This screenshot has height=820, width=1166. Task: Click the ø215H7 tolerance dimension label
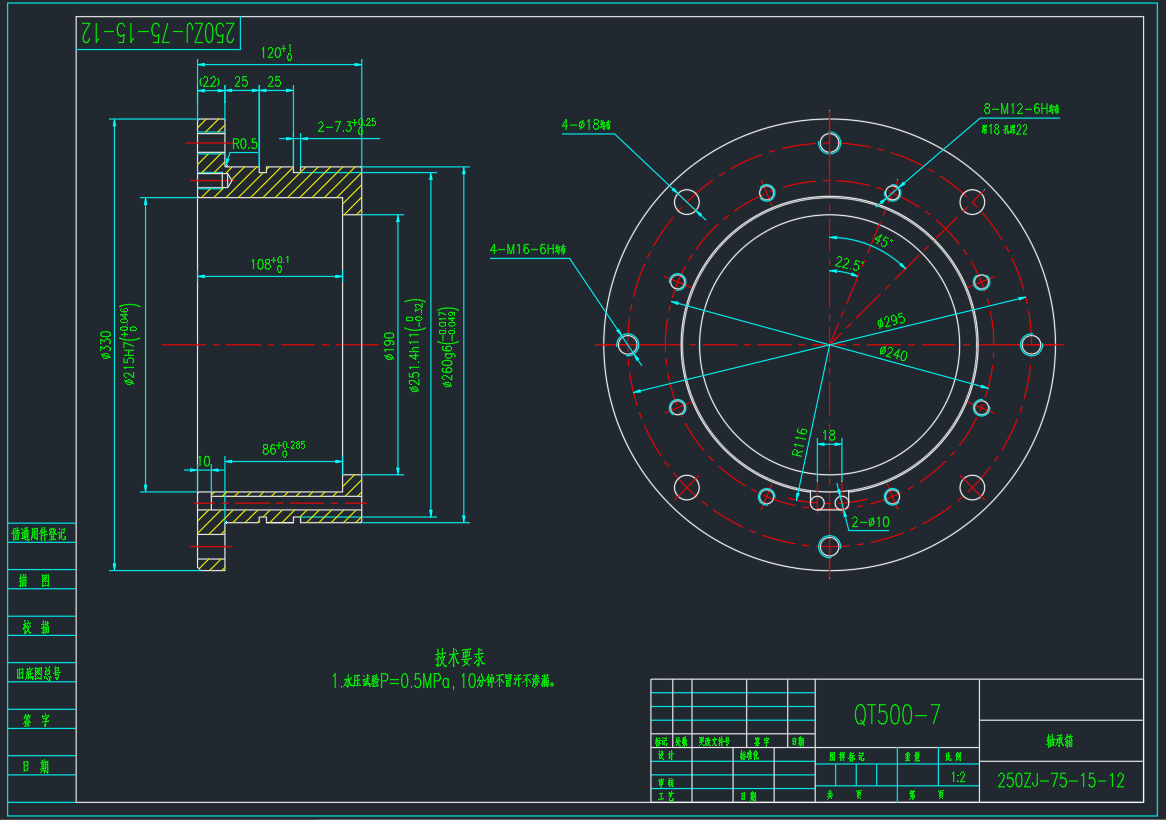[x=127, y=344]
